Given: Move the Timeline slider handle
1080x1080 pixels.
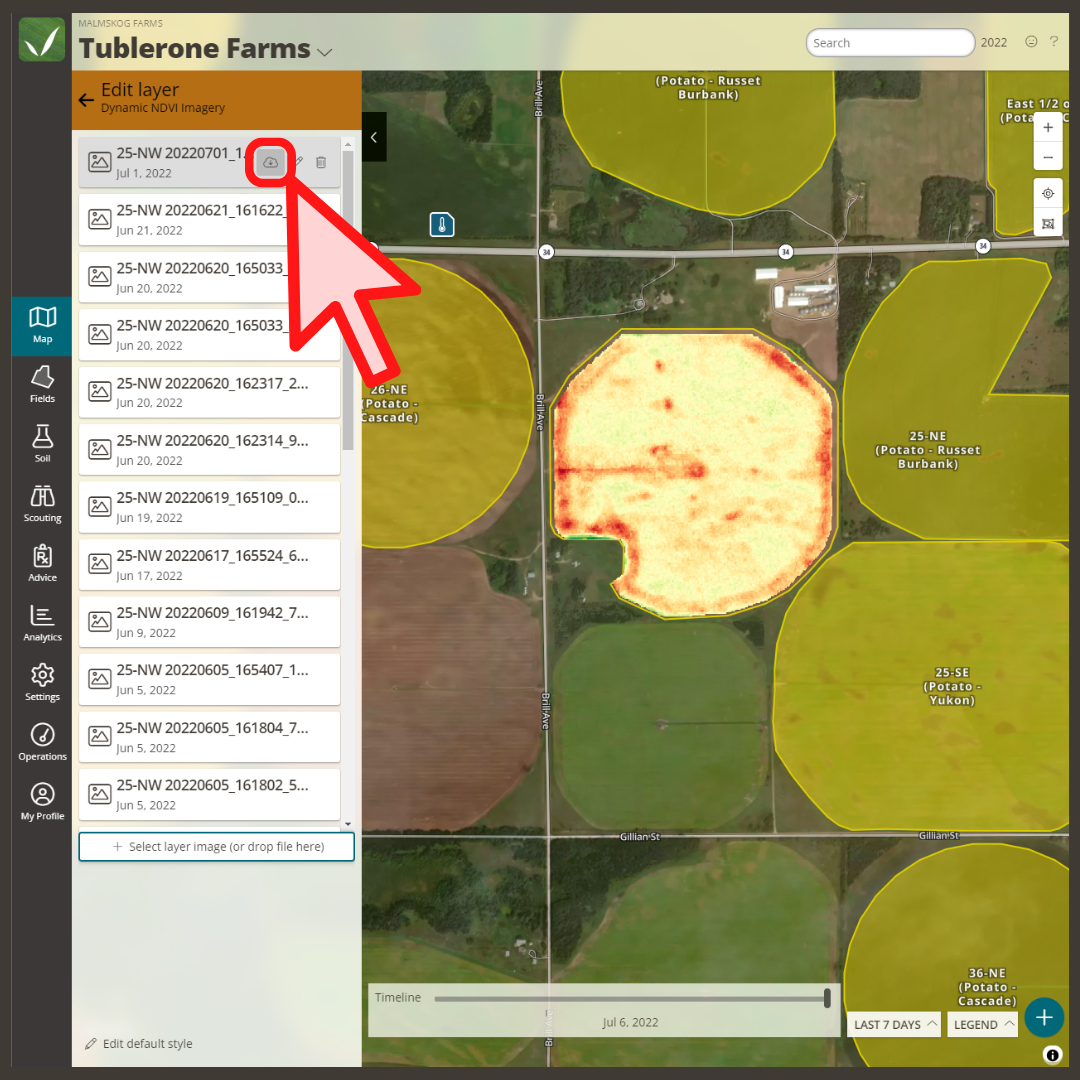Looking at the screenshot, I should point(827,997).
